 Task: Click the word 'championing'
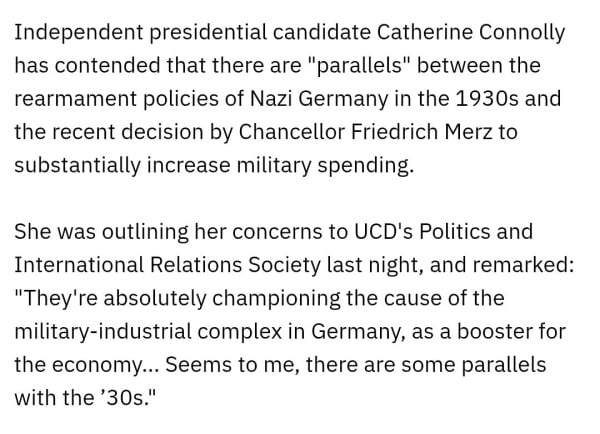tap(269, 298)
